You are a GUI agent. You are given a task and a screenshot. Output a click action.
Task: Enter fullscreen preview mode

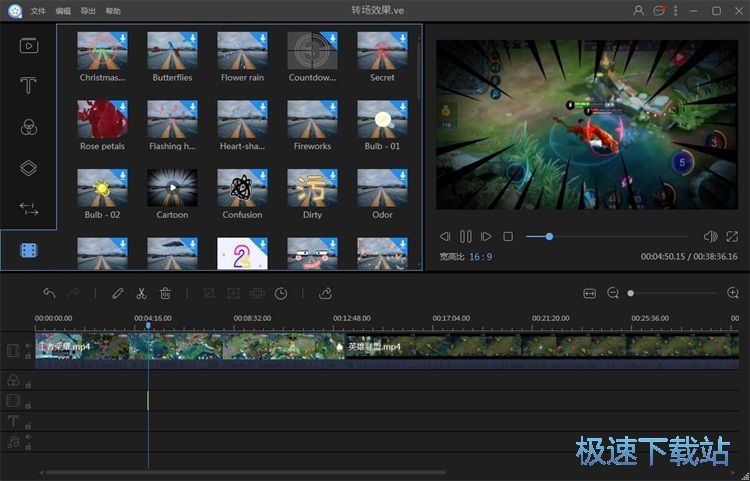click(732, 236)
